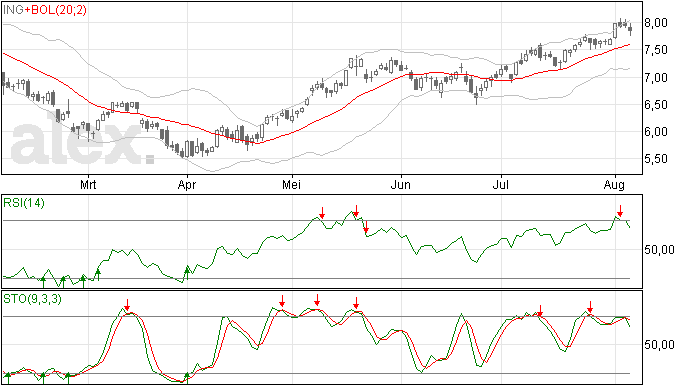This screenshot has width=690, height=387.
Task: Select the Jul month label
Action: point(500,184)
